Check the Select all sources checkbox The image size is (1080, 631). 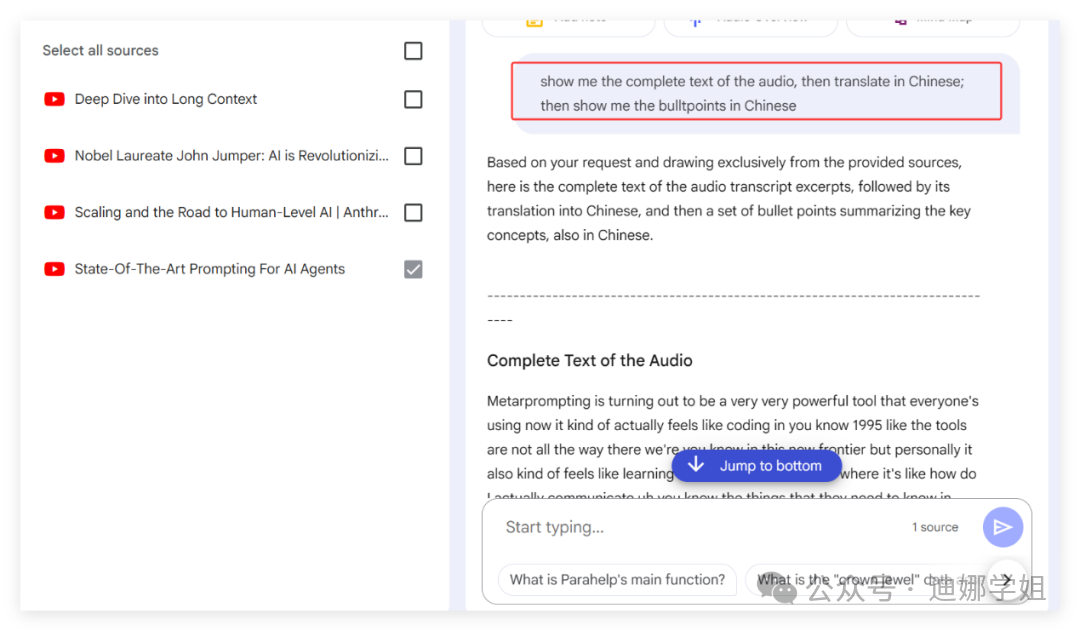(x=413, y=51)
